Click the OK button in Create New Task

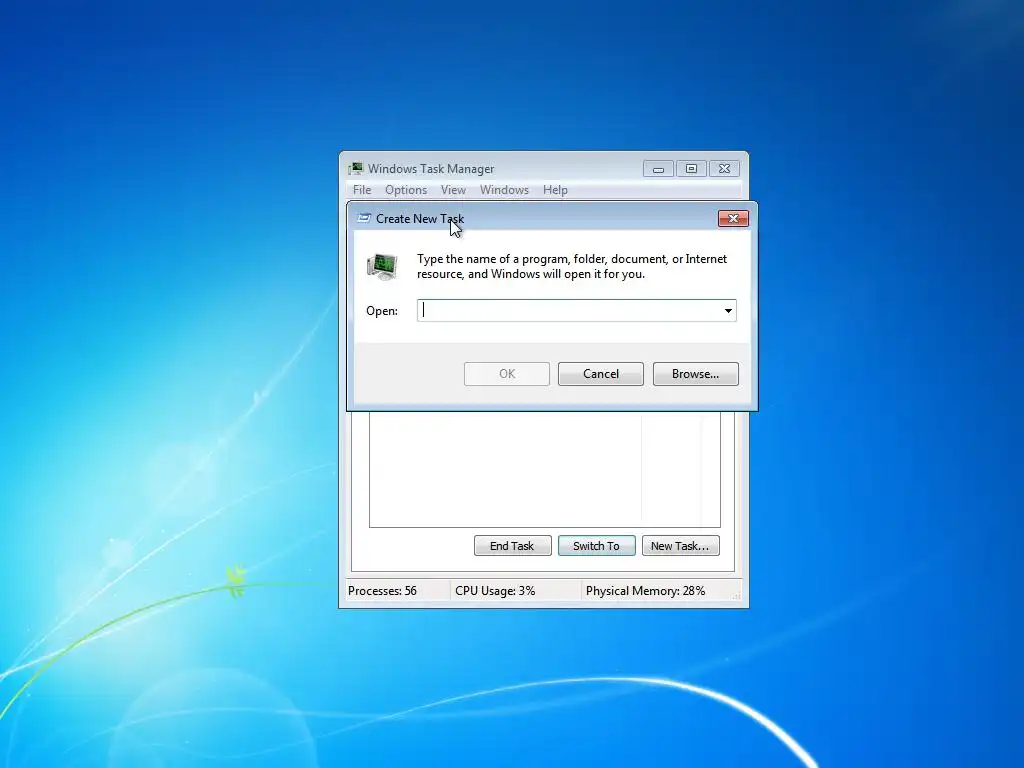[x=507, y=374]
